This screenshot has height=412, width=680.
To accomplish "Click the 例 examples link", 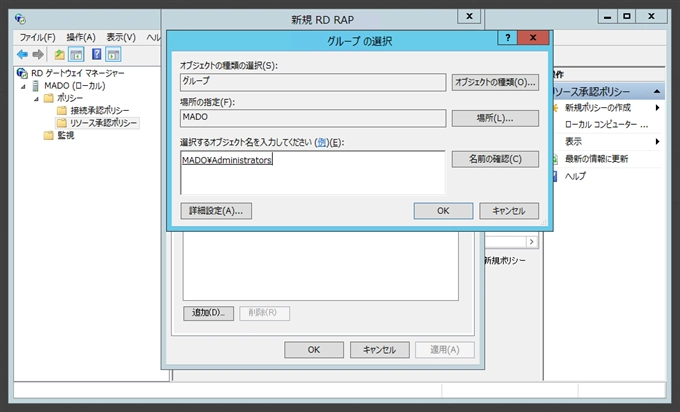I will click(321, 142).
